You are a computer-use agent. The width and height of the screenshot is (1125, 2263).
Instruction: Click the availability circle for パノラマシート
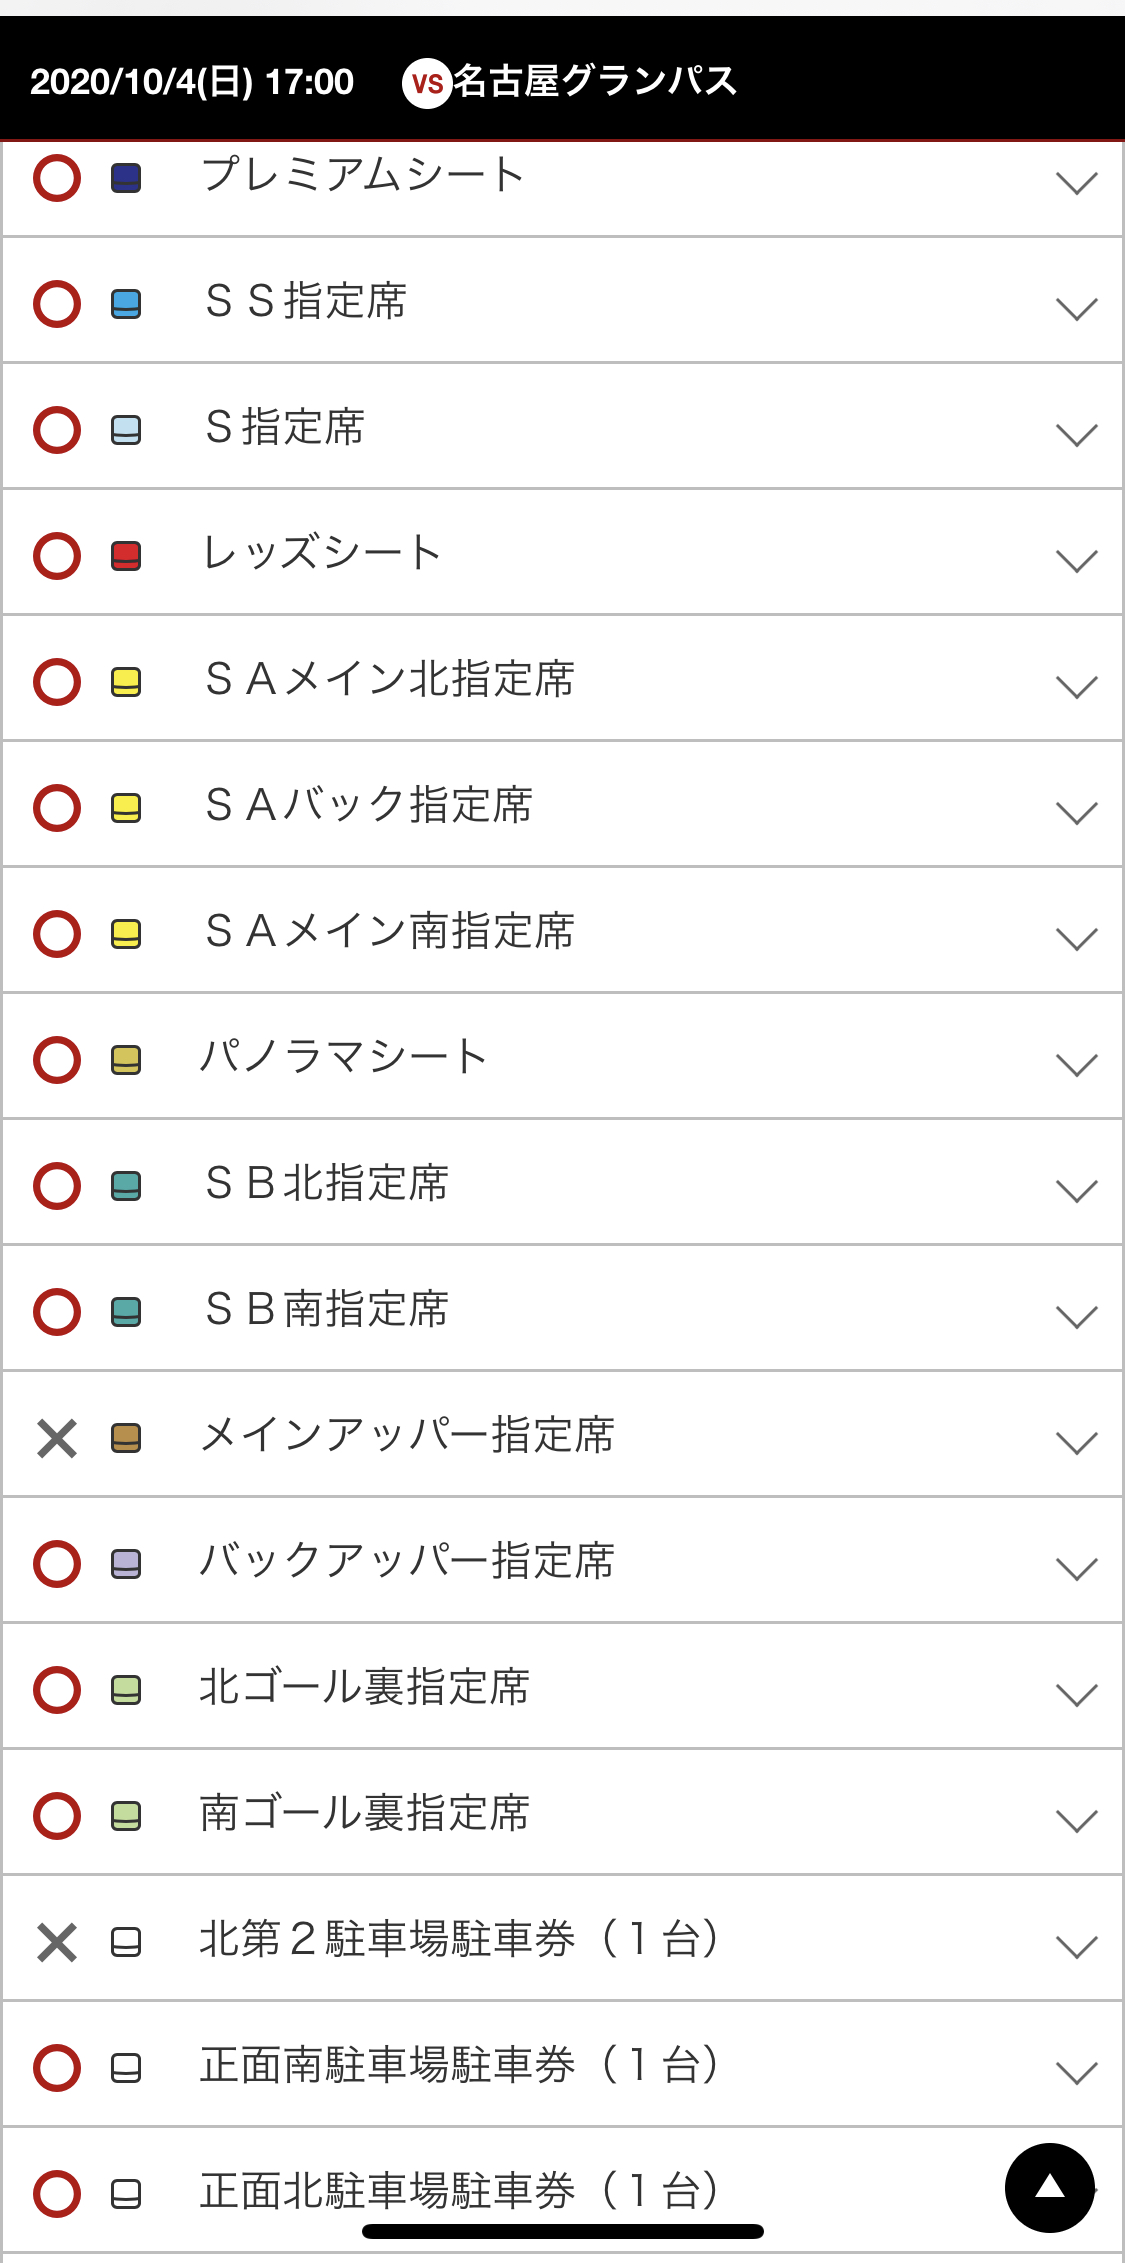(x=57, y=1060)
